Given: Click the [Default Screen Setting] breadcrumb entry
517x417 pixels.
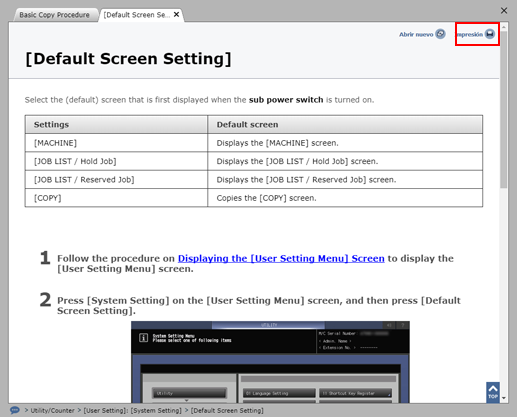Looking at the screenshot, I should (x=227, y=410).
